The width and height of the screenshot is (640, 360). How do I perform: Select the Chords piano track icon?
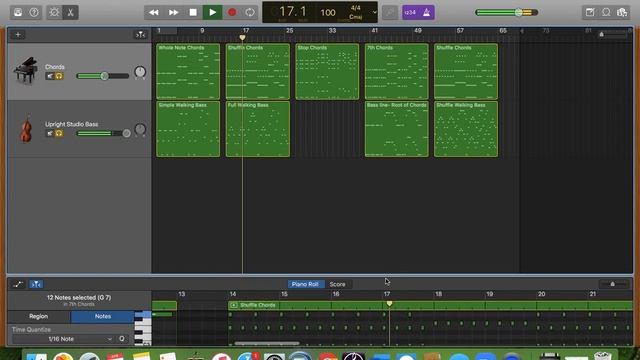pyautogui.click(x=25, y=71)
